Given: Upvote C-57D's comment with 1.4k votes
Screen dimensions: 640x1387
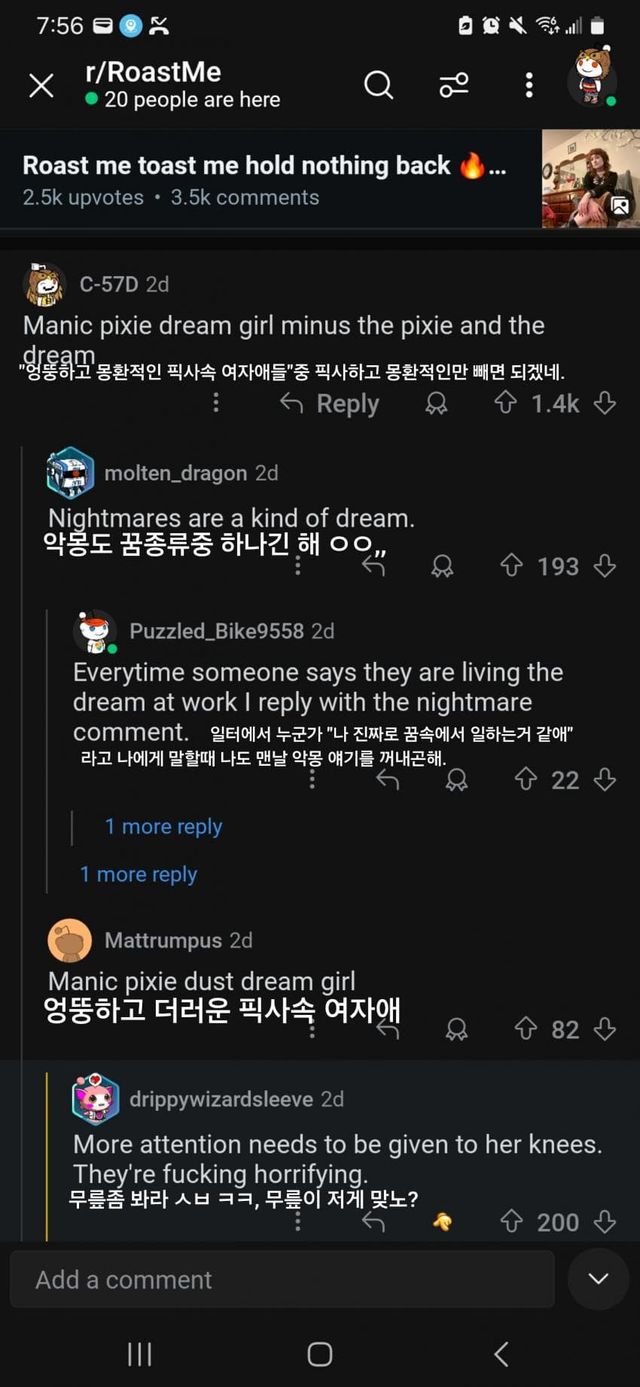Looking at the screenshot, I should (506, 403).
